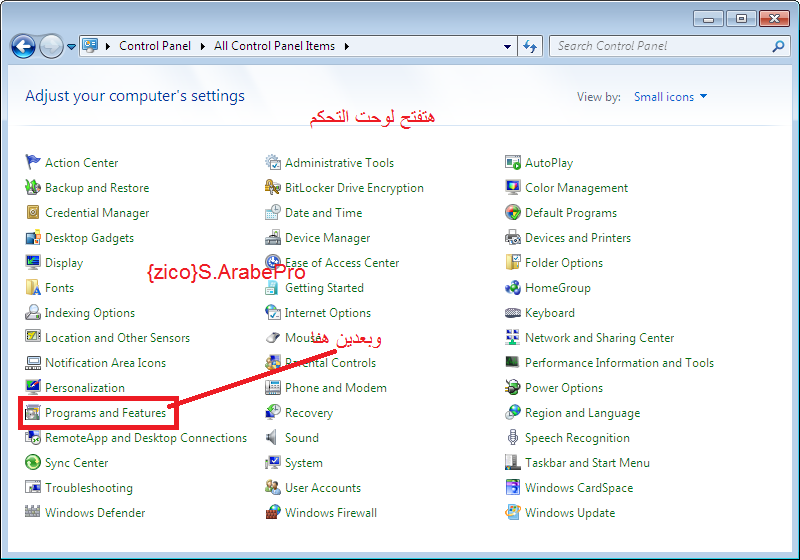Open RemoteApp and Desktop Connections link
This screenshot has width=800, height=560.
[x=146, y=437]
